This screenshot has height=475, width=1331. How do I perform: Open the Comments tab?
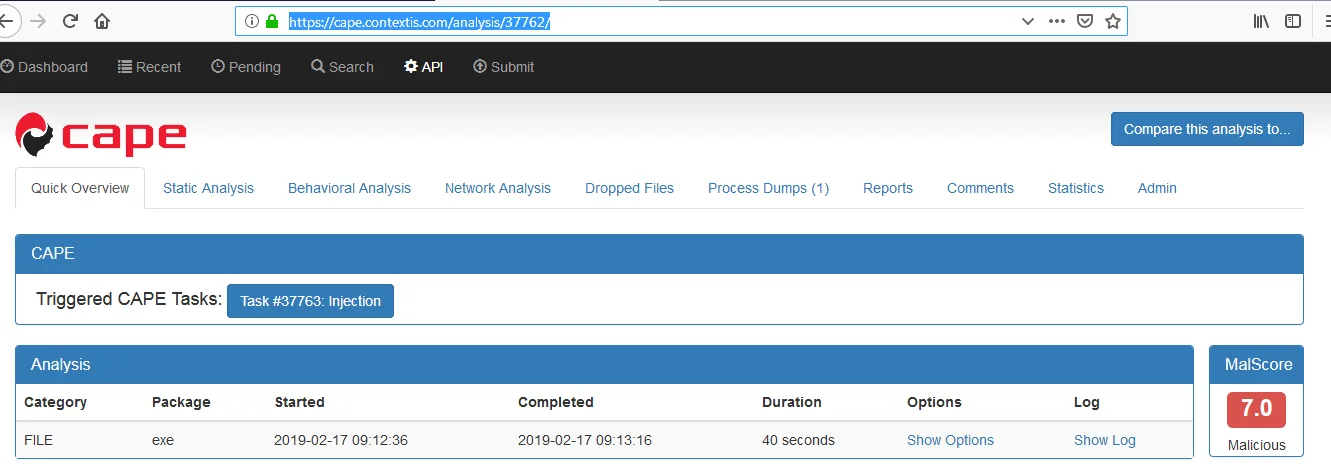point(980,188)
